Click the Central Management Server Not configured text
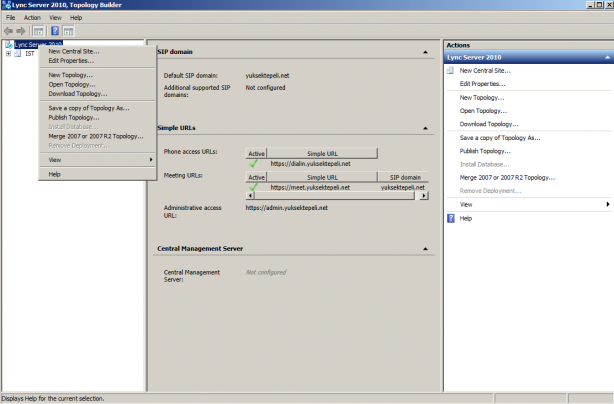Viewport: 614px width, 404px height. click(266, 272)
